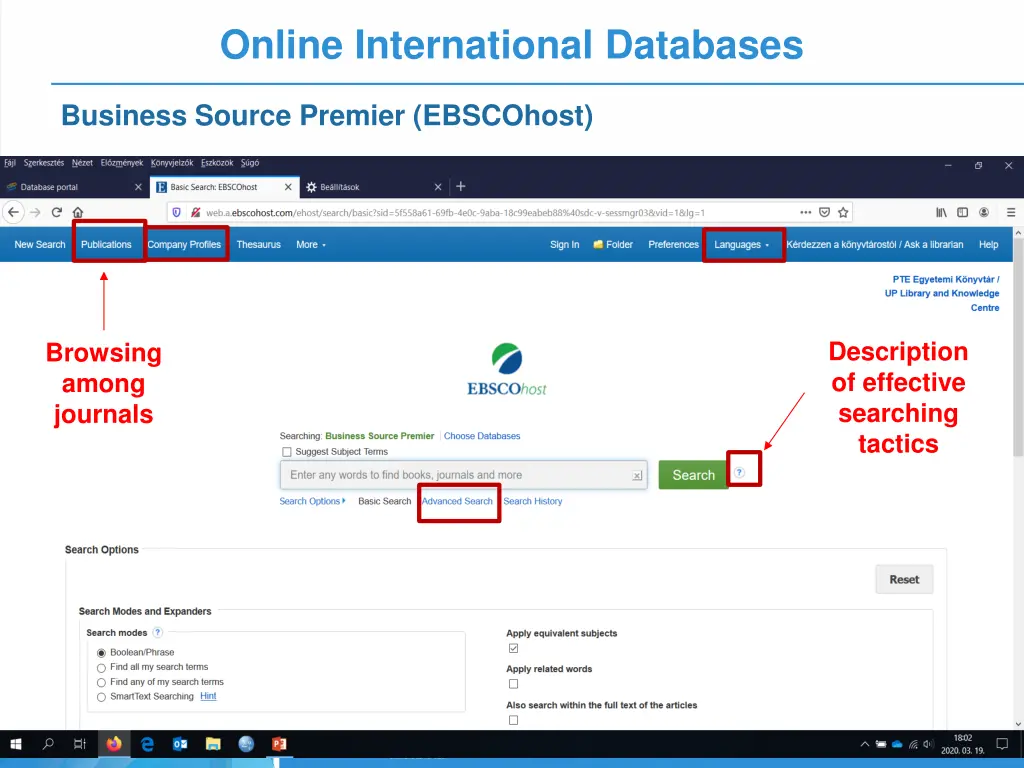Screen dimensions: 1024x768
Task: Open the notification center icon
Action: 1002,744
